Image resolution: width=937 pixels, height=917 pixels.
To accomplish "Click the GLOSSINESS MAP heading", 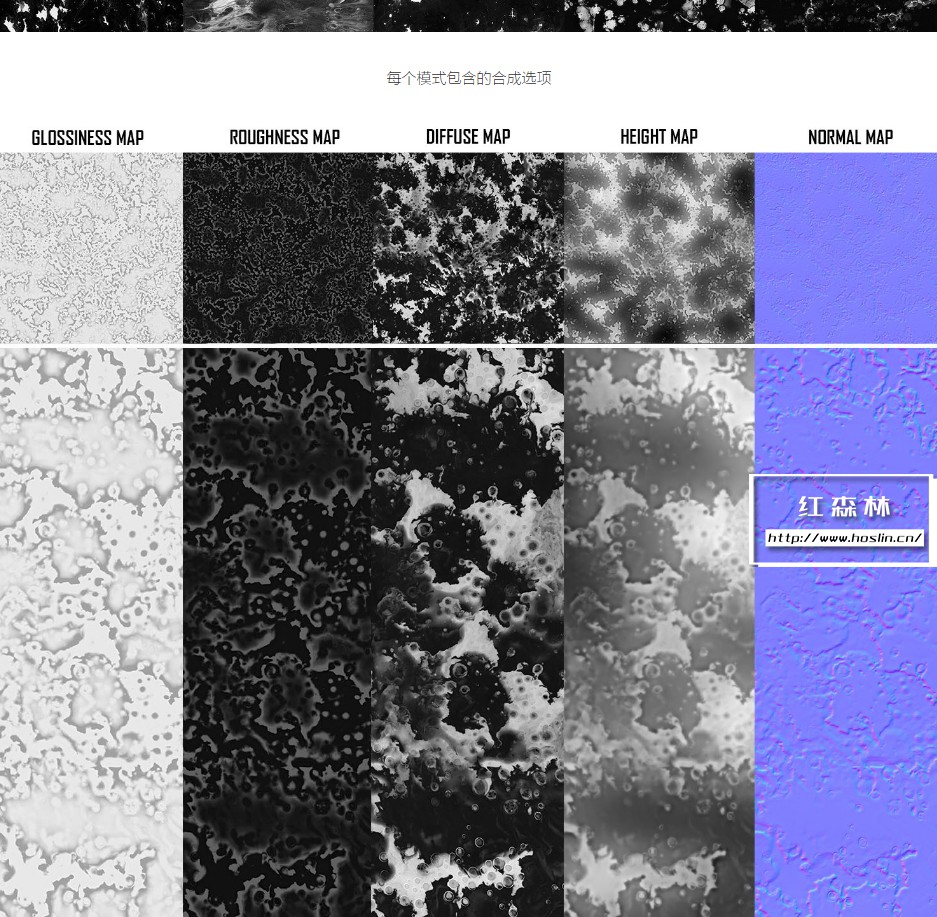I will click(x=87, y=138).
